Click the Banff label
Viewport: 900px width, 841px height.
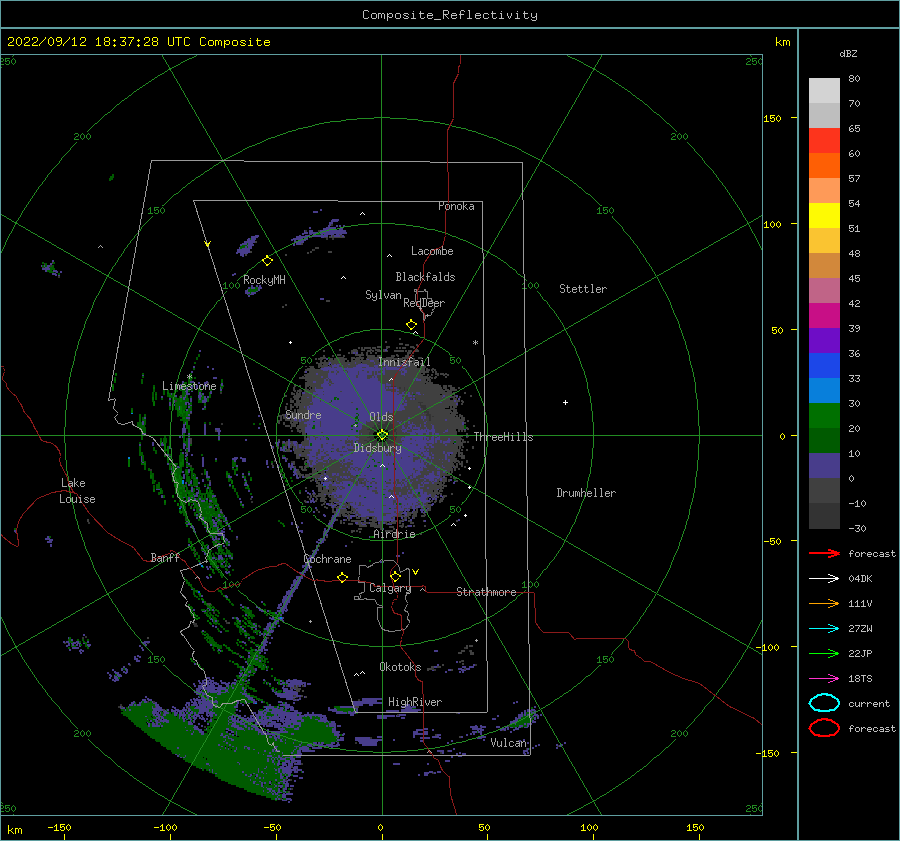click(x=165, y=557)
